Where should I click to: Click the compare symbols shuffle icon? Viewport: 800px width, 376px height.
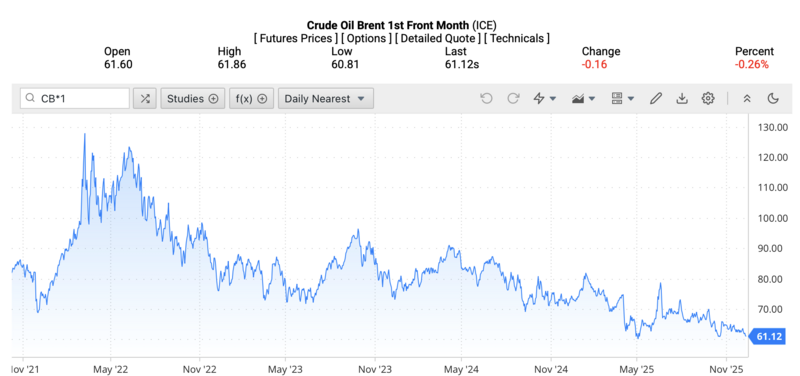[145, 98]
